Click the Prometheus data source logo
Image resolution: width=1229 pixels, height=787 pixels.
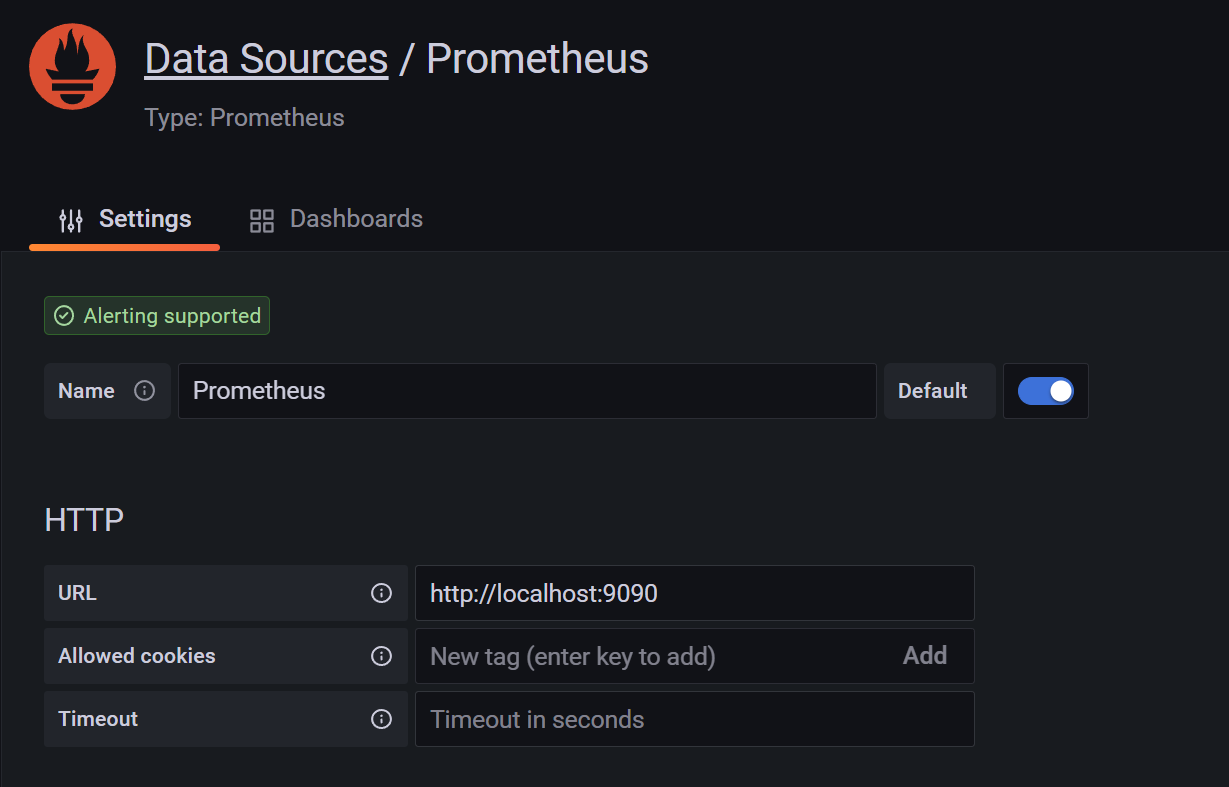tap(72, 66)
